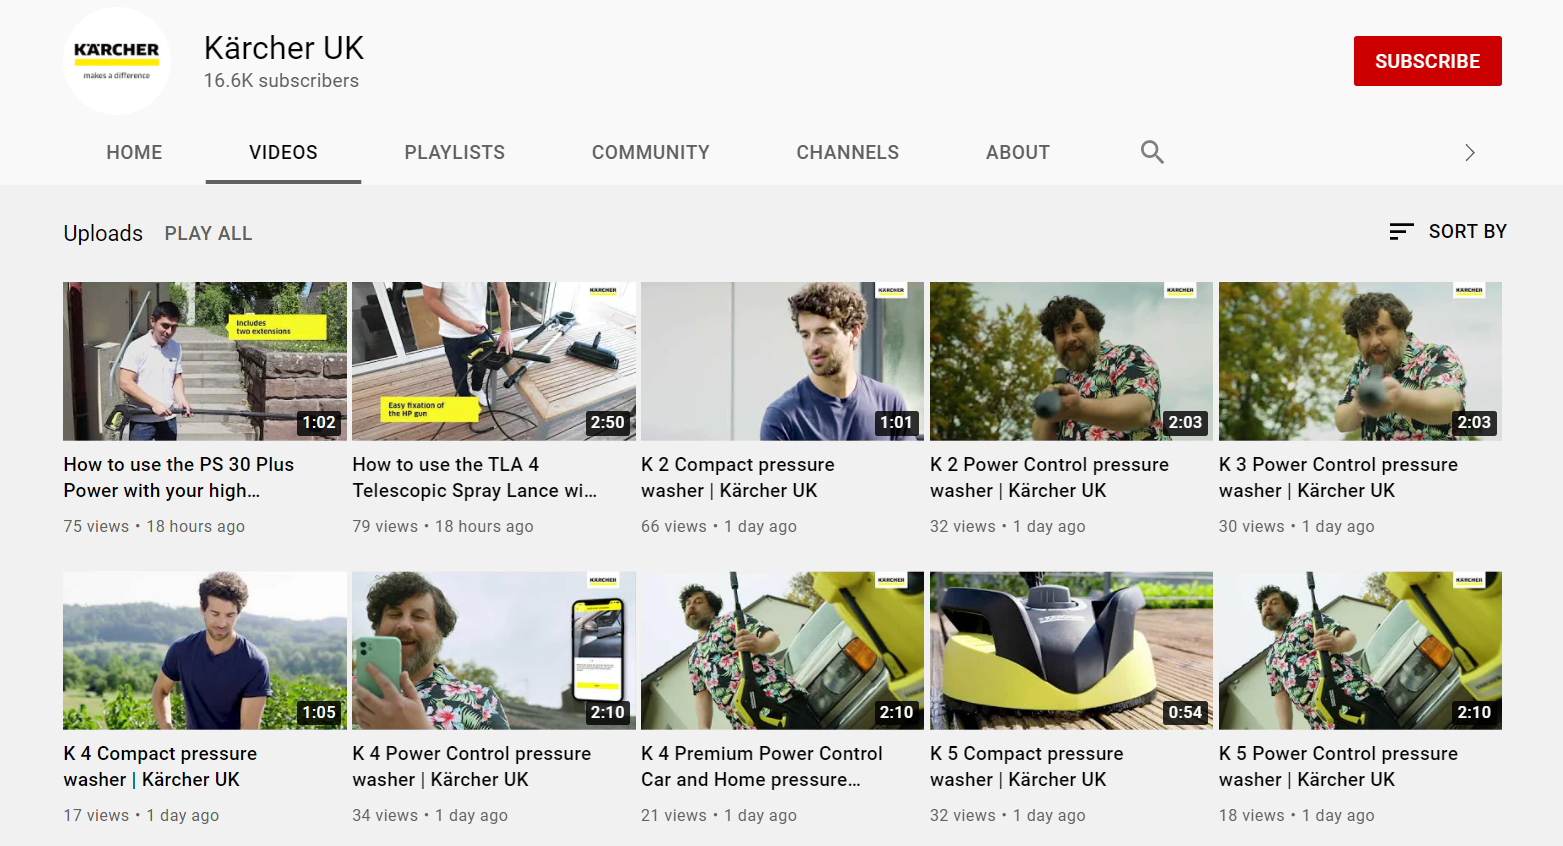Screen dimensions: 1563x846
Task: Click the Kärcher channel logo avatar
Action: point(116,61)
